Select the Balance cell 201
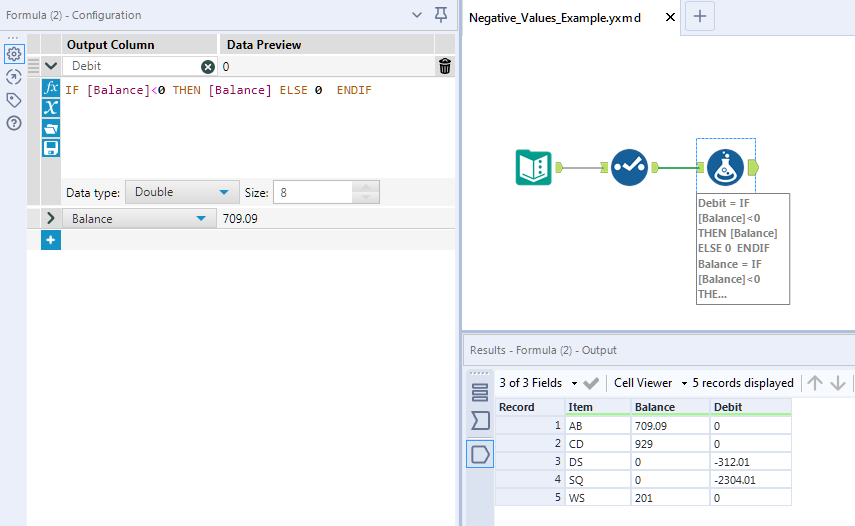The width and height of the screenshot is (855, 526). click(x=670, y=498)
